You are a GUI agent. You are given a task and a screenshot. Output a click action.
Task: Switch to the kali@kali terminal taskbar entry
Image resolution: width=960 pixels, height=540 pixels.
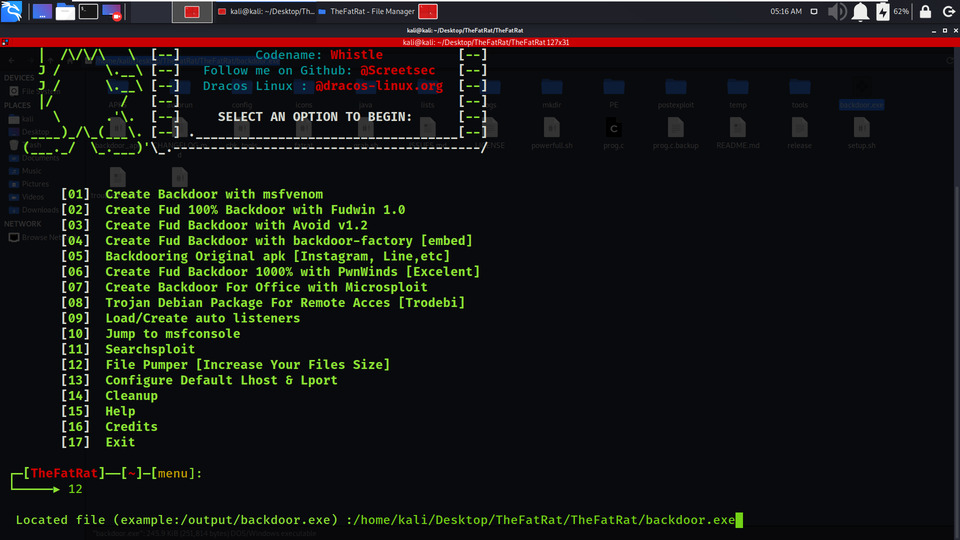tap(266, 12)
